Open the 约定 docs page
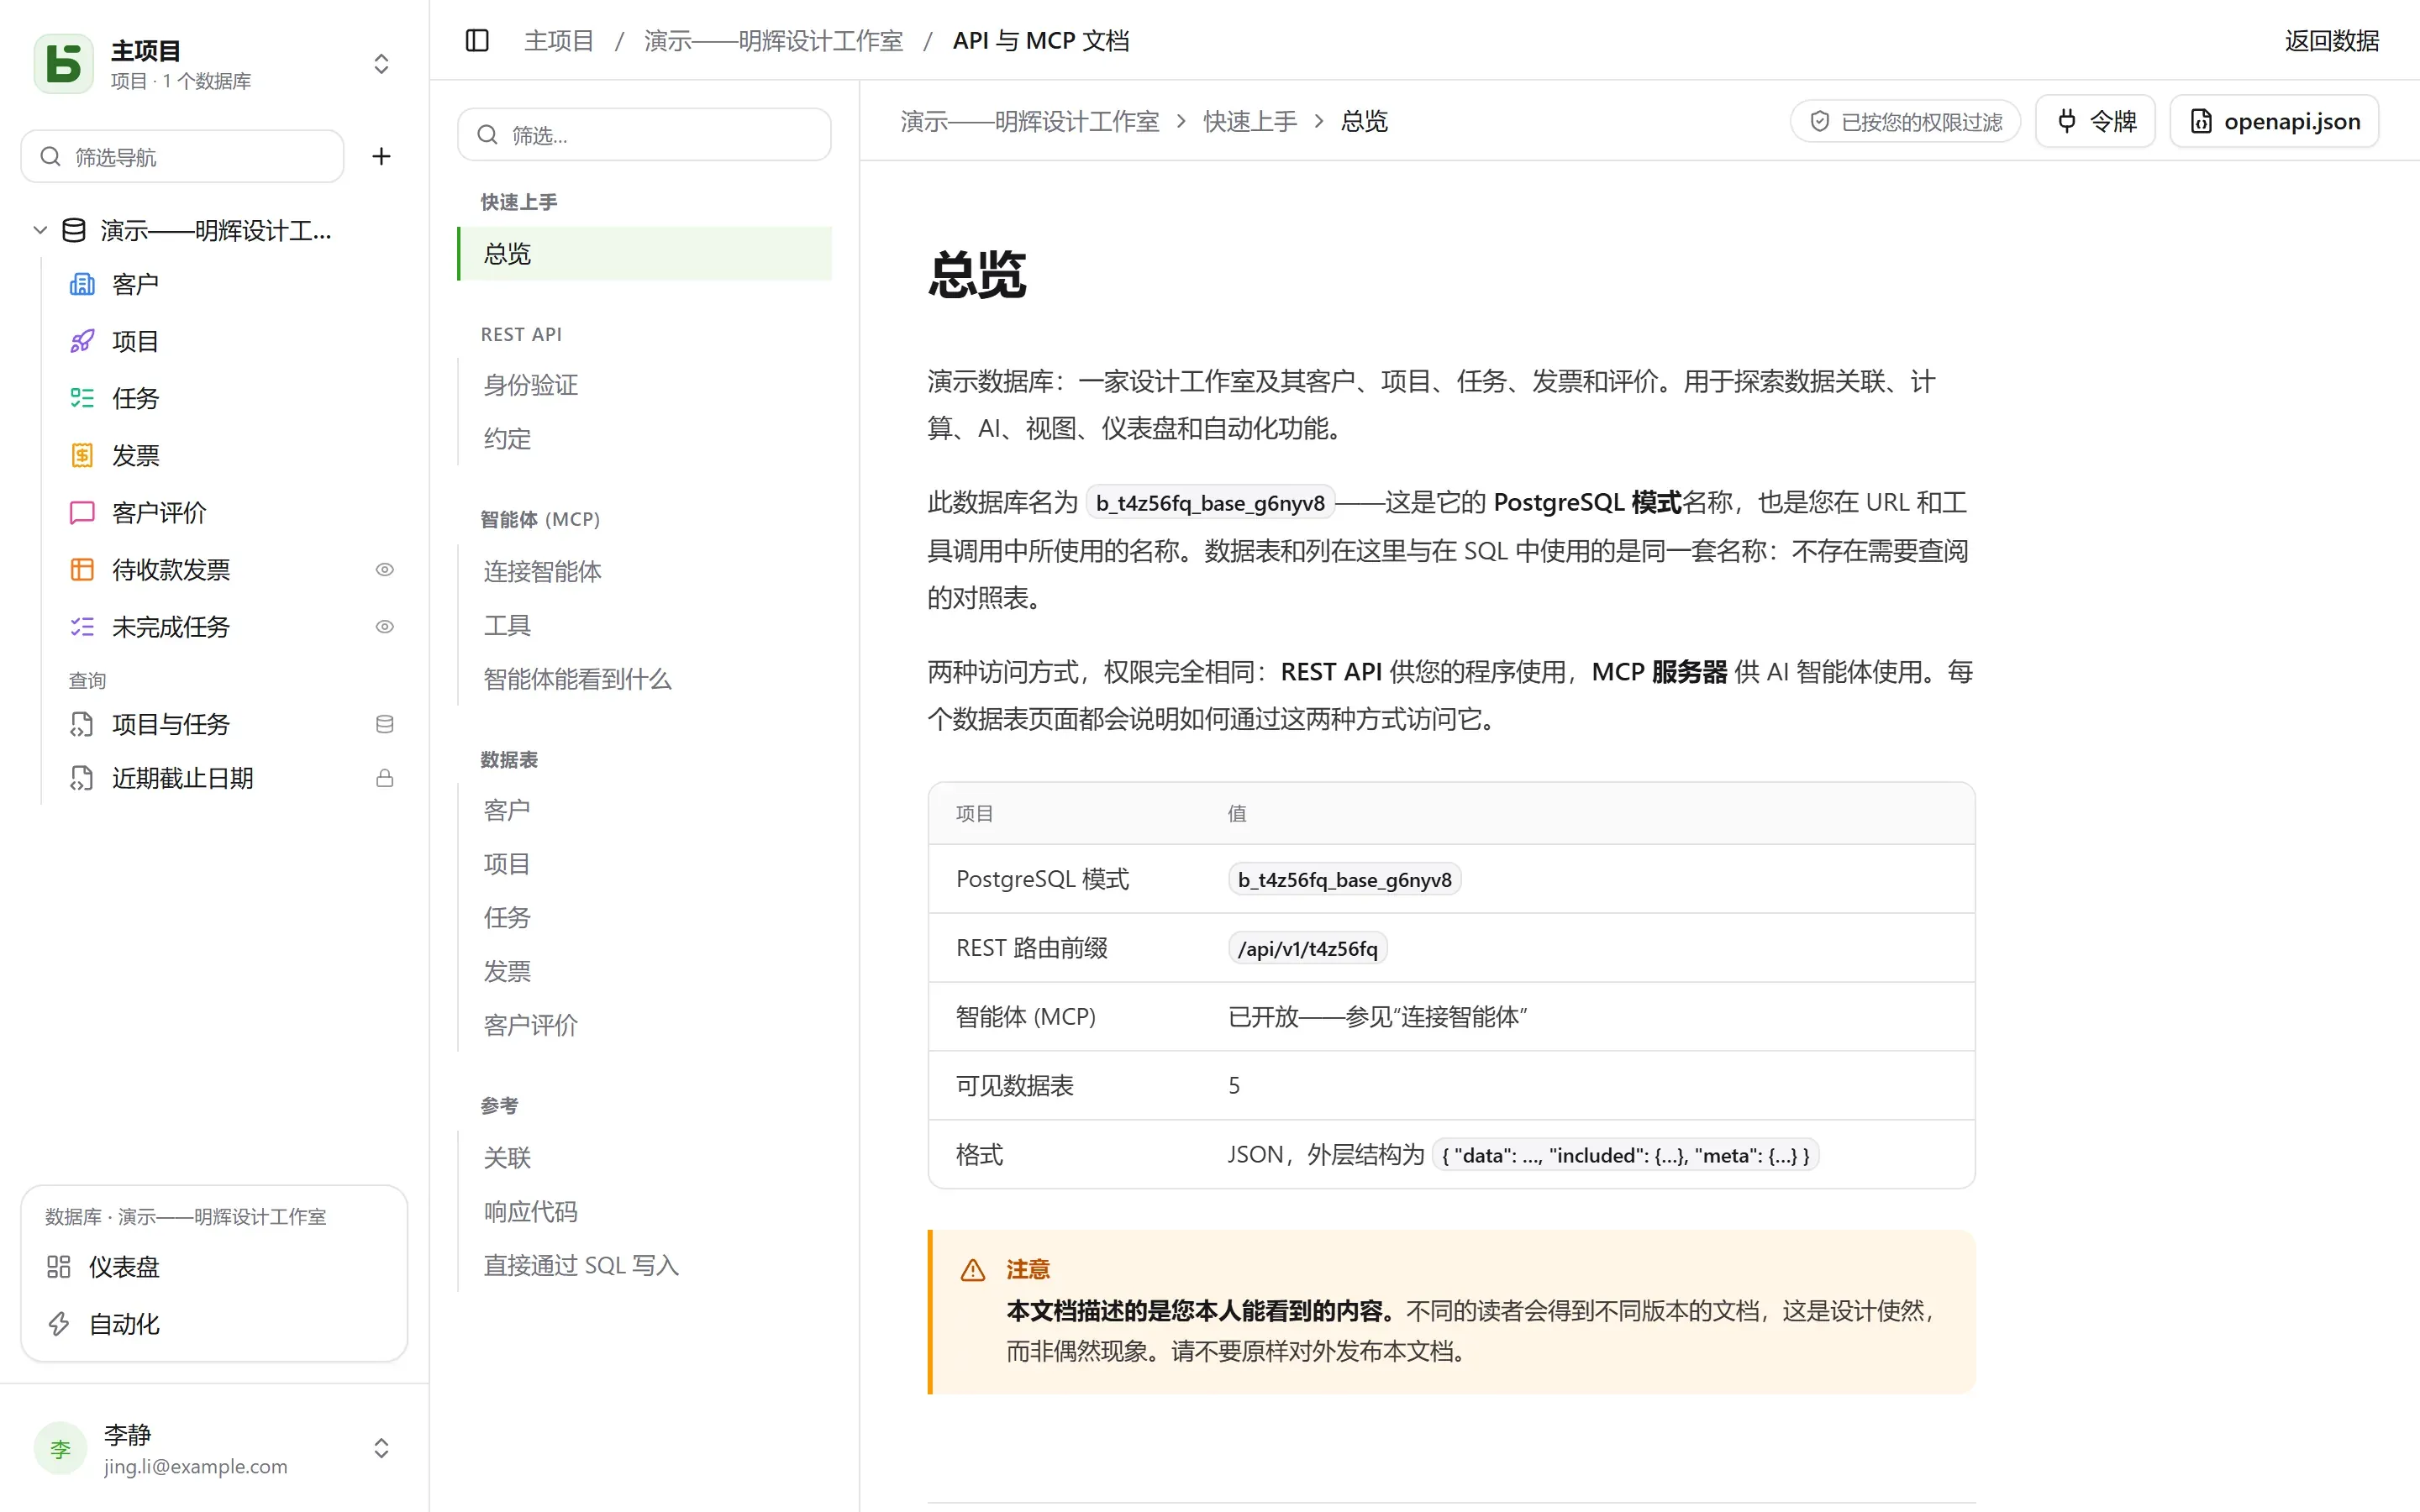The height and width of the screenshot is (1512, 2420). click(x=644, y=438)
